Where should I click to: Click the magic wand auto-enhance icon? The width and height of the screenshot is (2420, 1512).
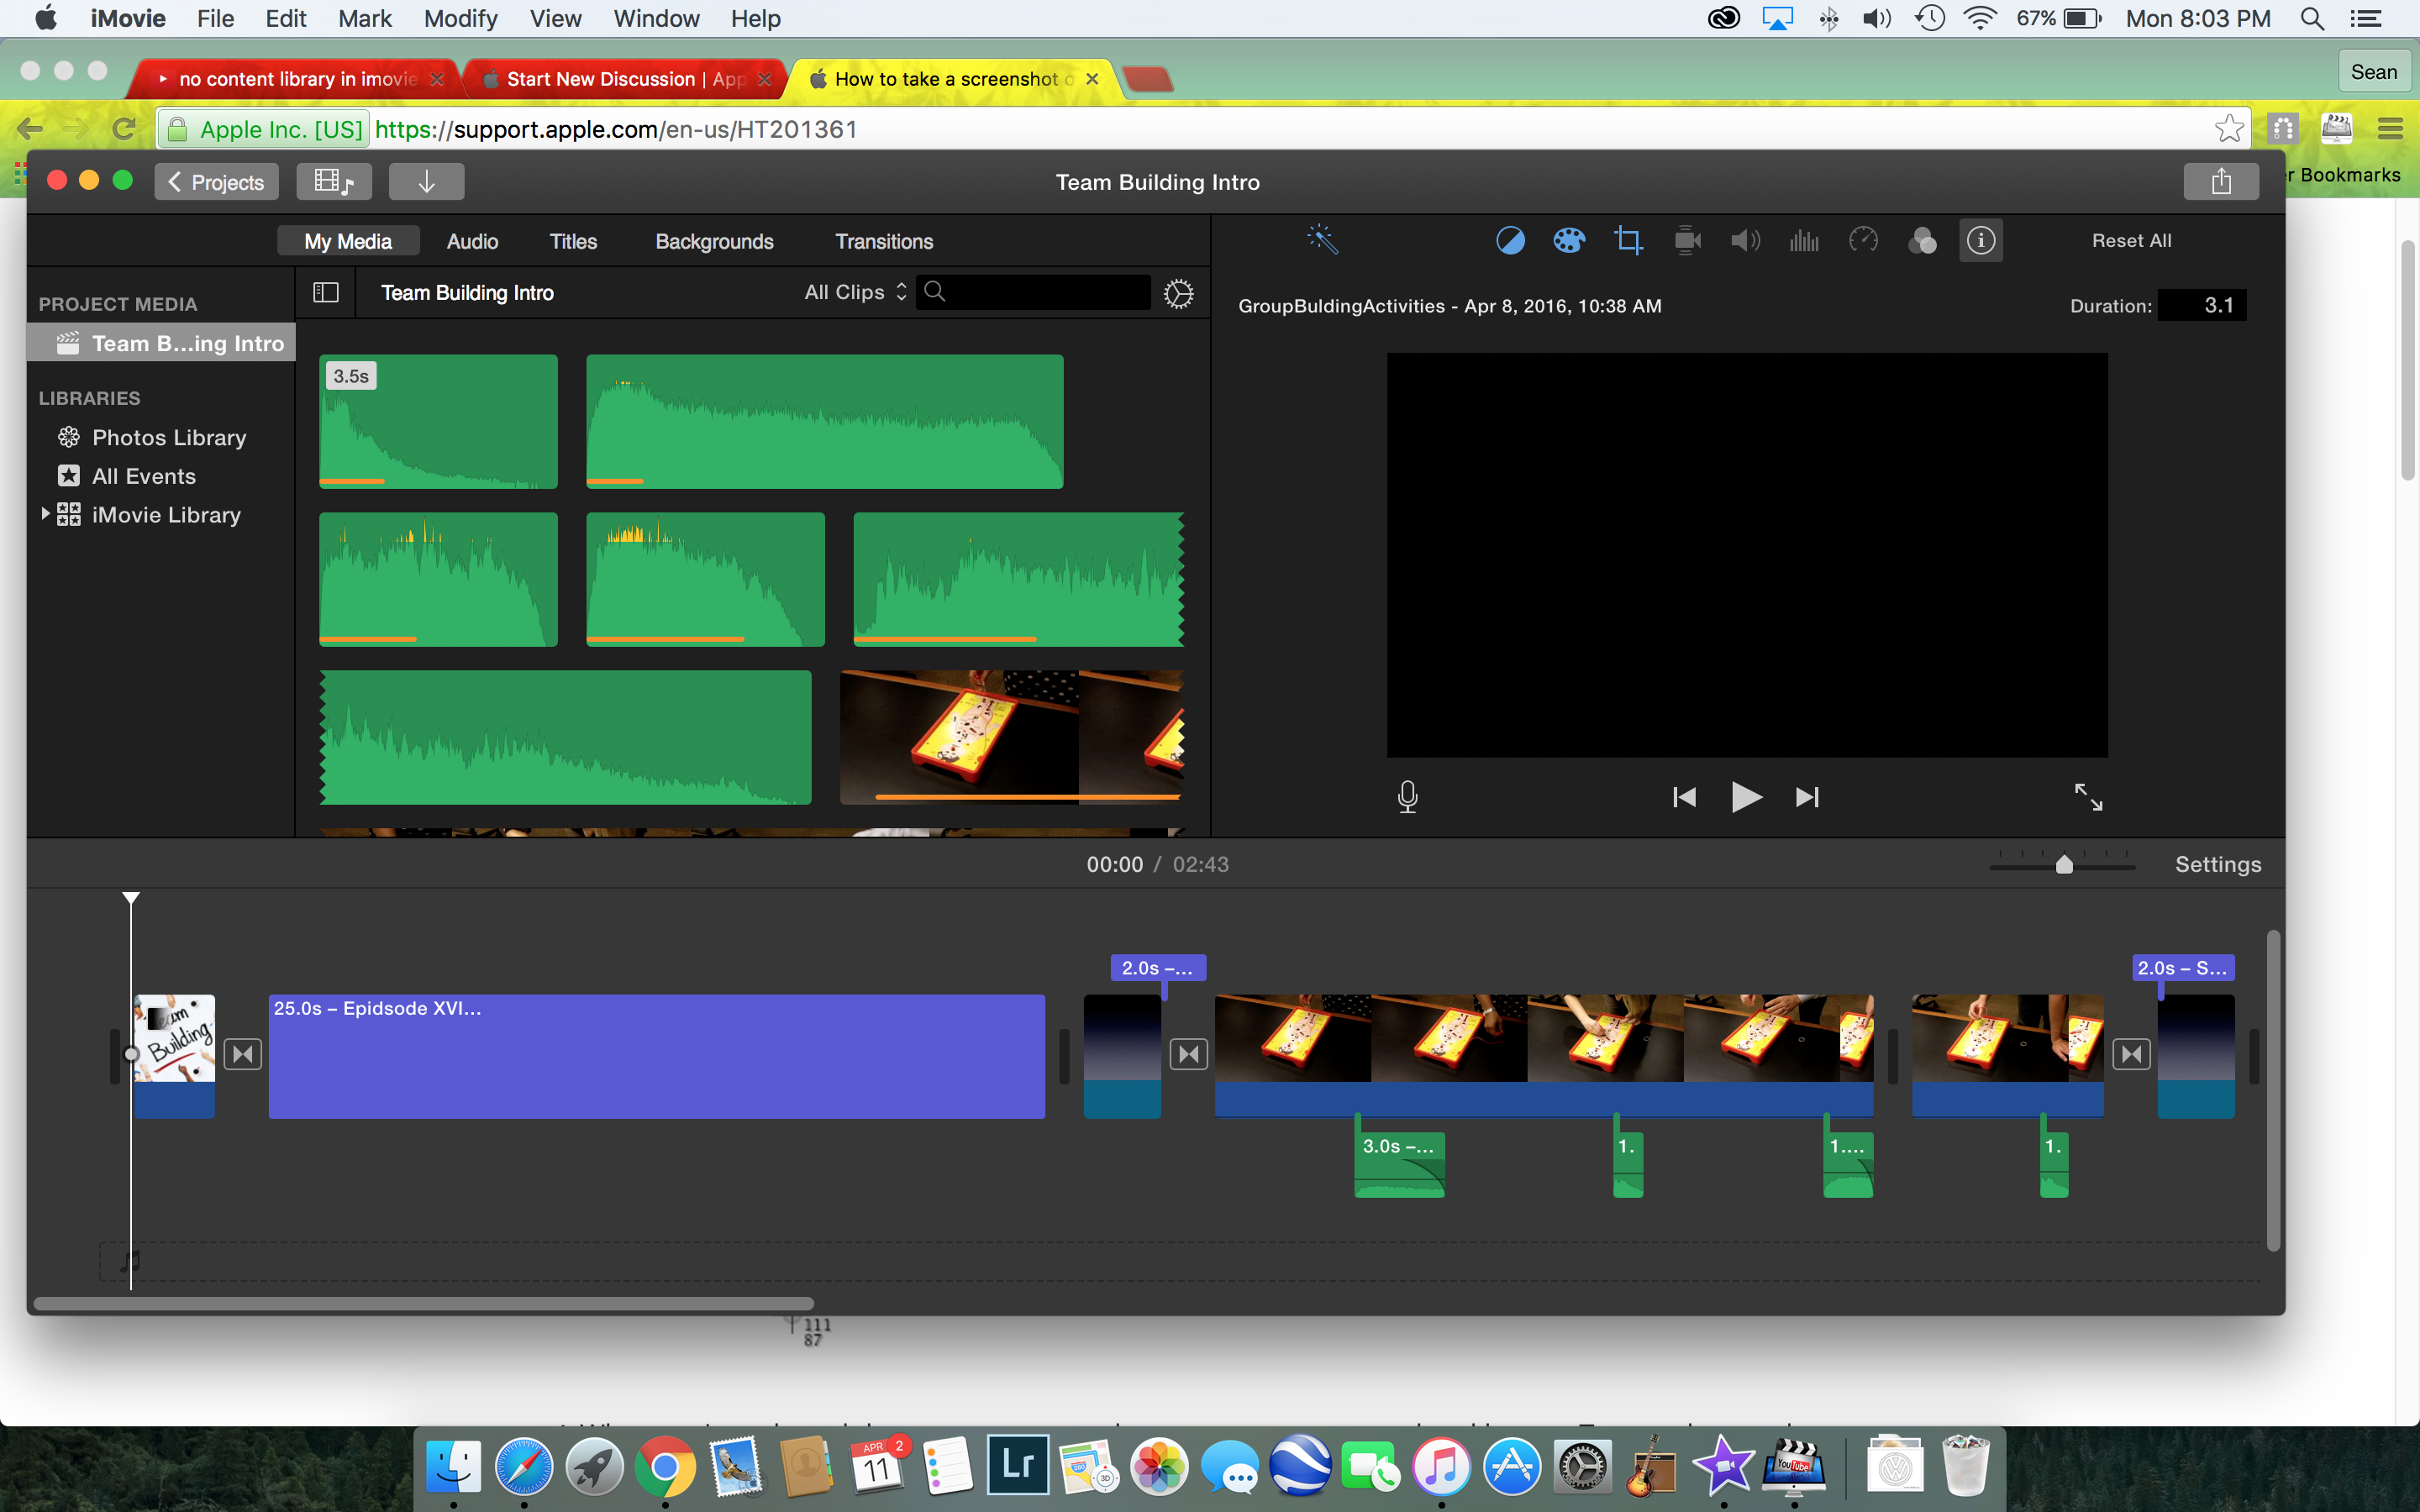click(1322, 240)
